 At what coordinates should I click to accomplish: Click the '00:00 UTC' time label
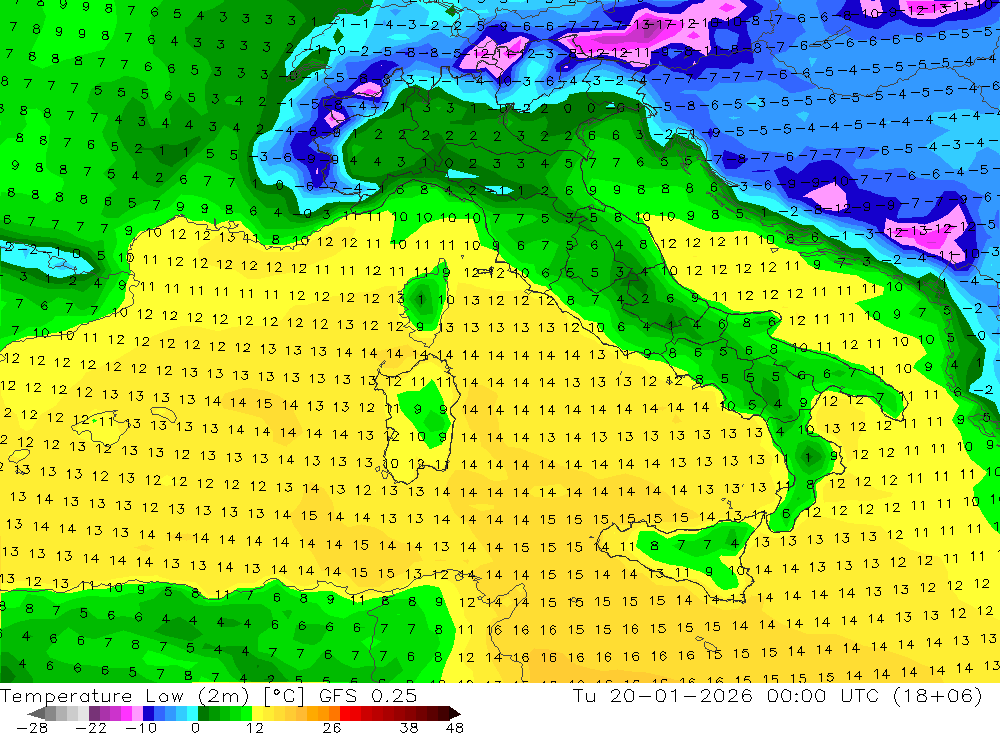(823, 696)
